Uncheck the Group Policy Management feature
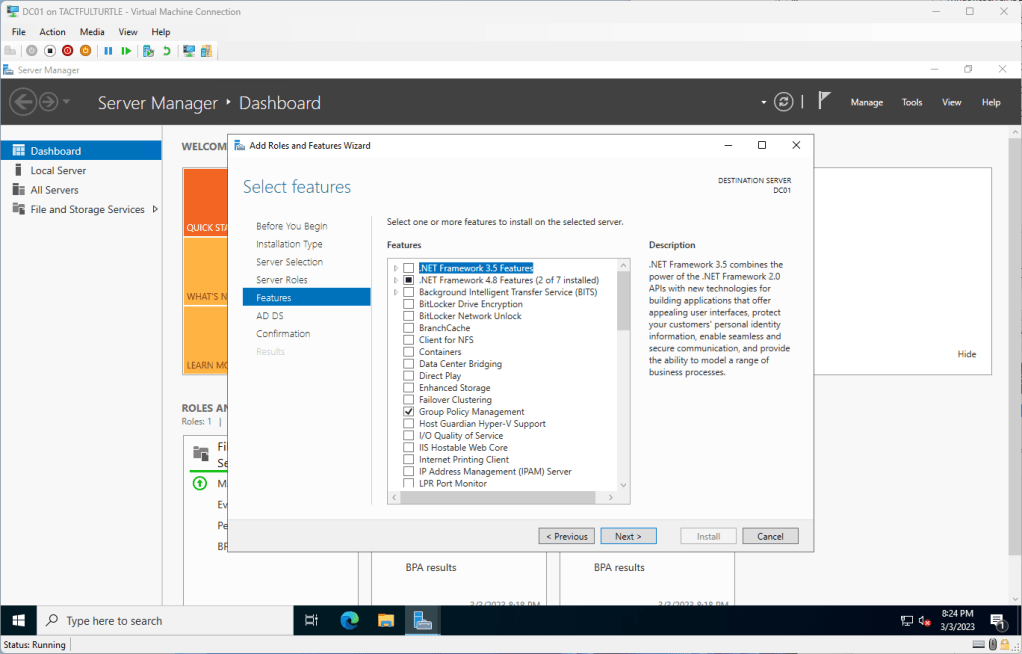The width and height of the screenshot is (1022, 654). tap(408, 412)
